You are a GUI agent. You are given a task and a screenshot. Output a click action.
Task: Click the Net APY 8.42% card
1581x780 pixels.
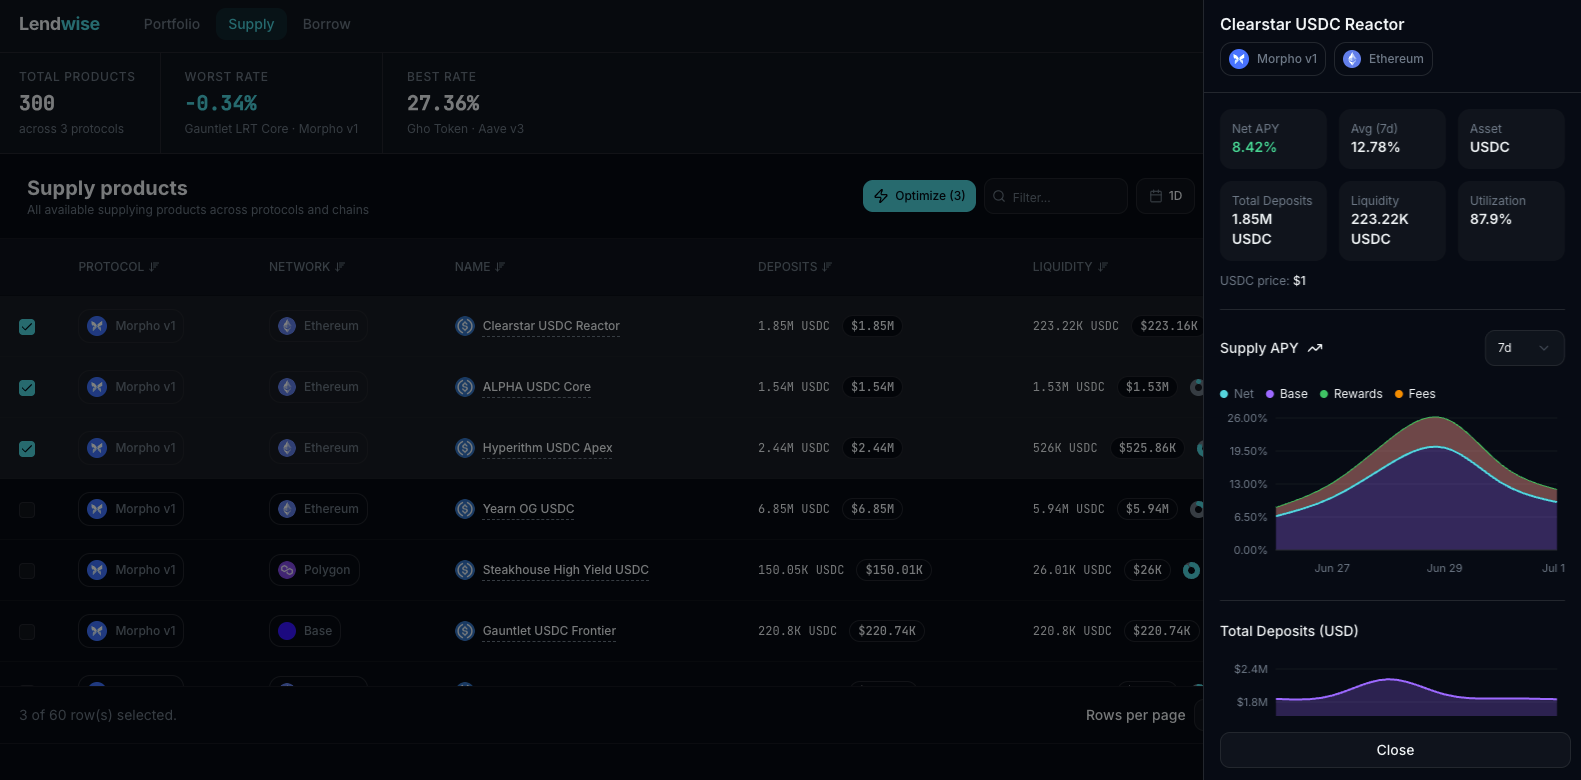[x=1273, y=139]
